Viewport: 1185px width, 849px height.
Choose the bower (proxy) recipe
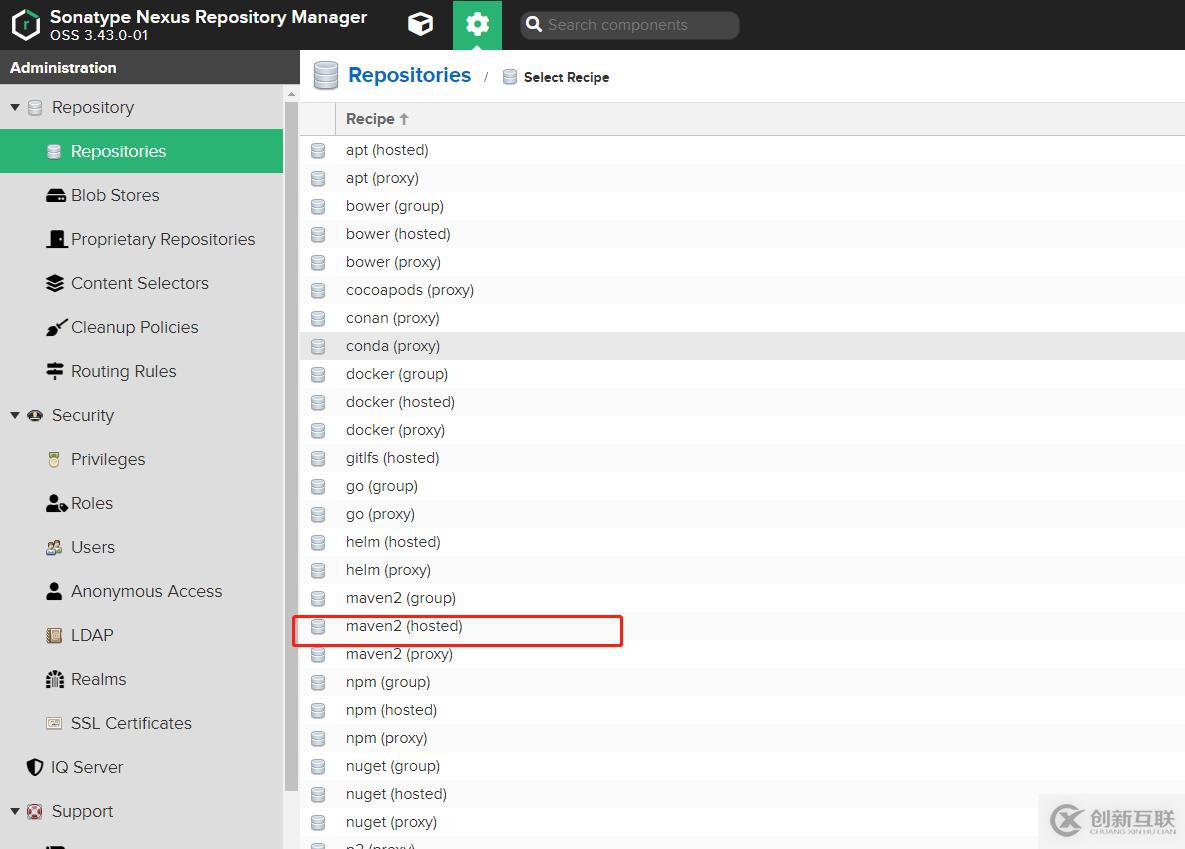click(x=742, y=262)
